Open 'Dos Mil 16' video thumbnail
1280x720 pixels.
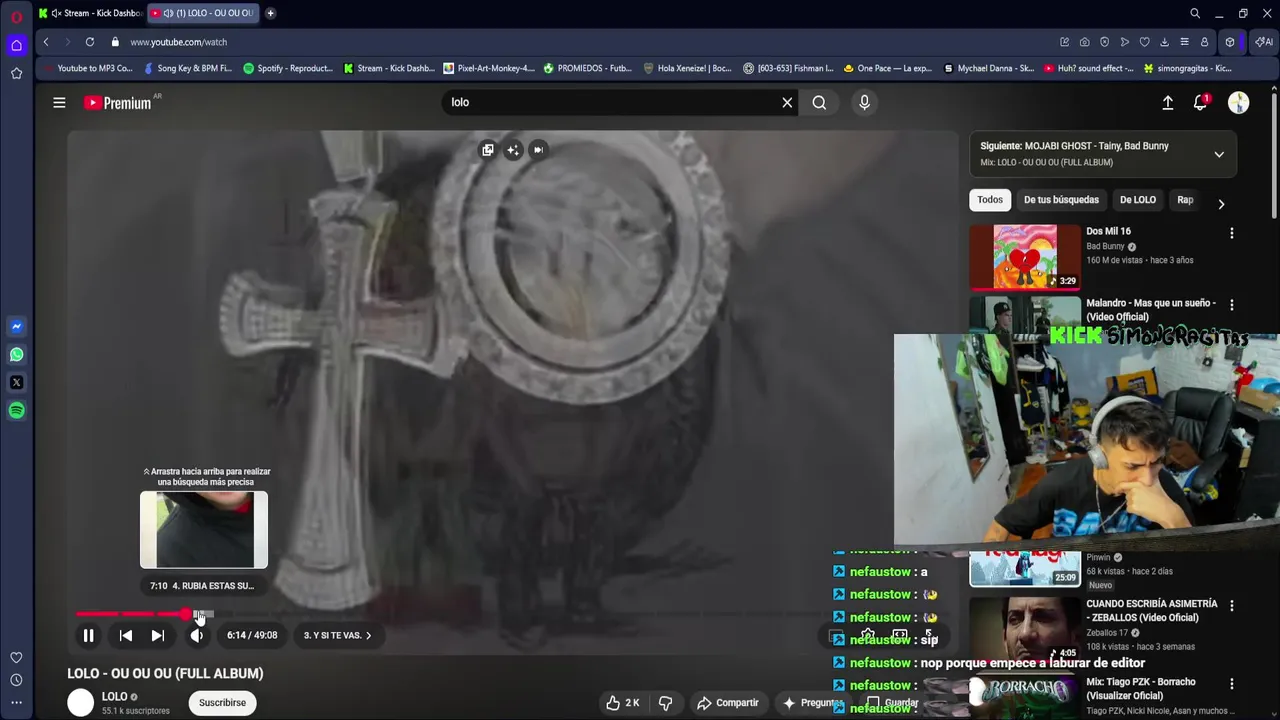[x=1025, y=257]
